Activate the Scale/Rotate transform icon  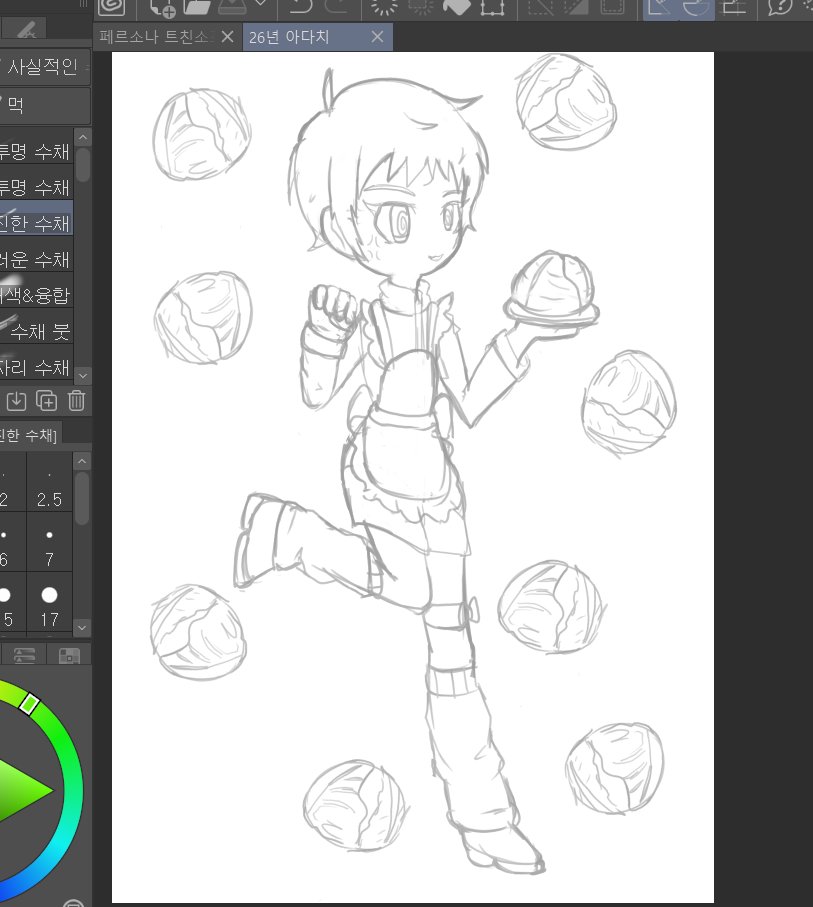492,7
